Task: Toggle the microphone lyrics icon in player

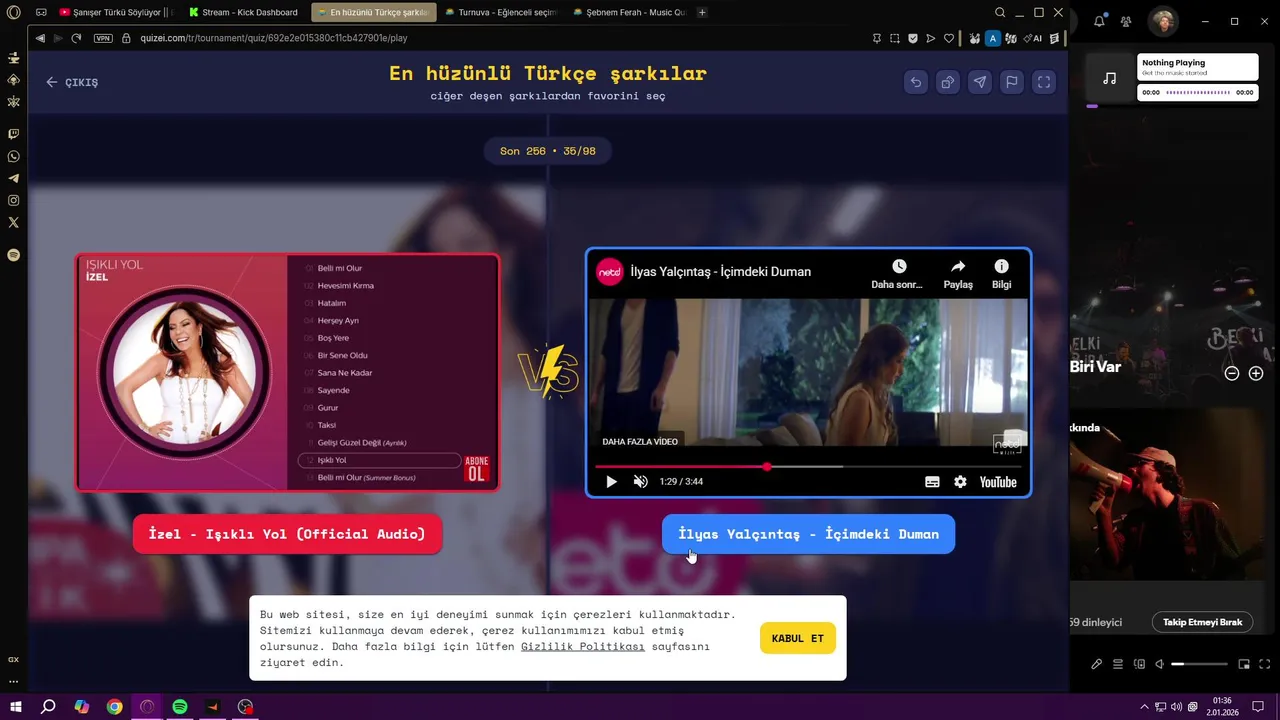Action: 1096,664
